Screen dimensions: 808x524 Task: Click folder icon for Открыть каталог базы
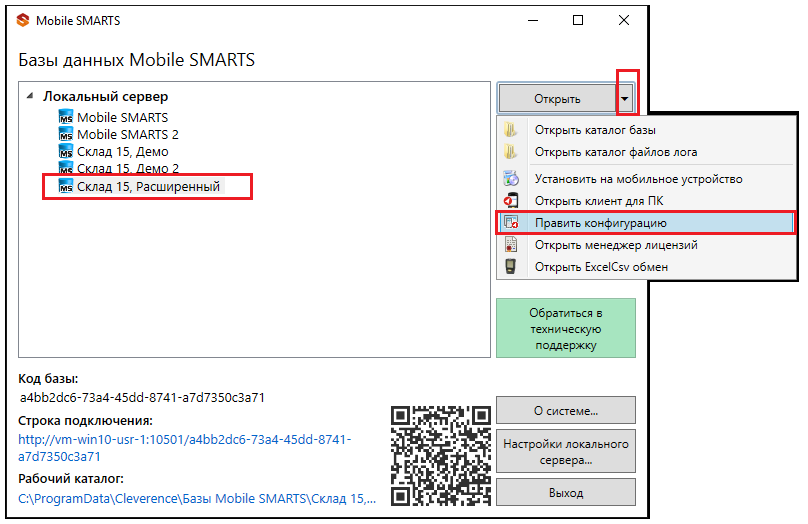tap(510, 130)
